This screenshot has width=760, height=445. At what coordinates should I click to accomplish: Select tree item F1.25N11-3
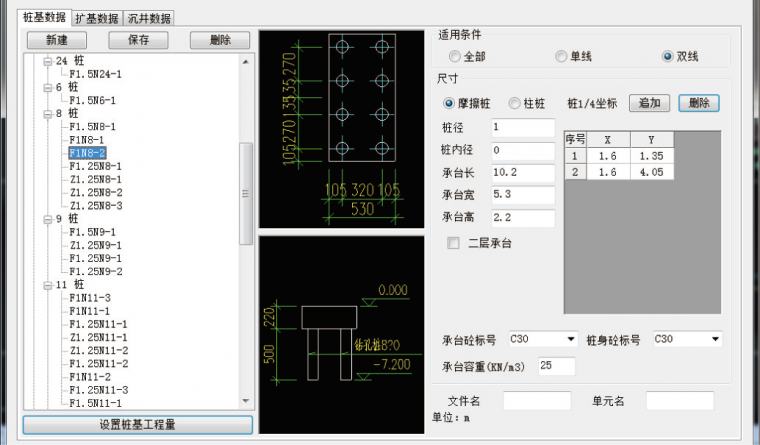[98, 390]
